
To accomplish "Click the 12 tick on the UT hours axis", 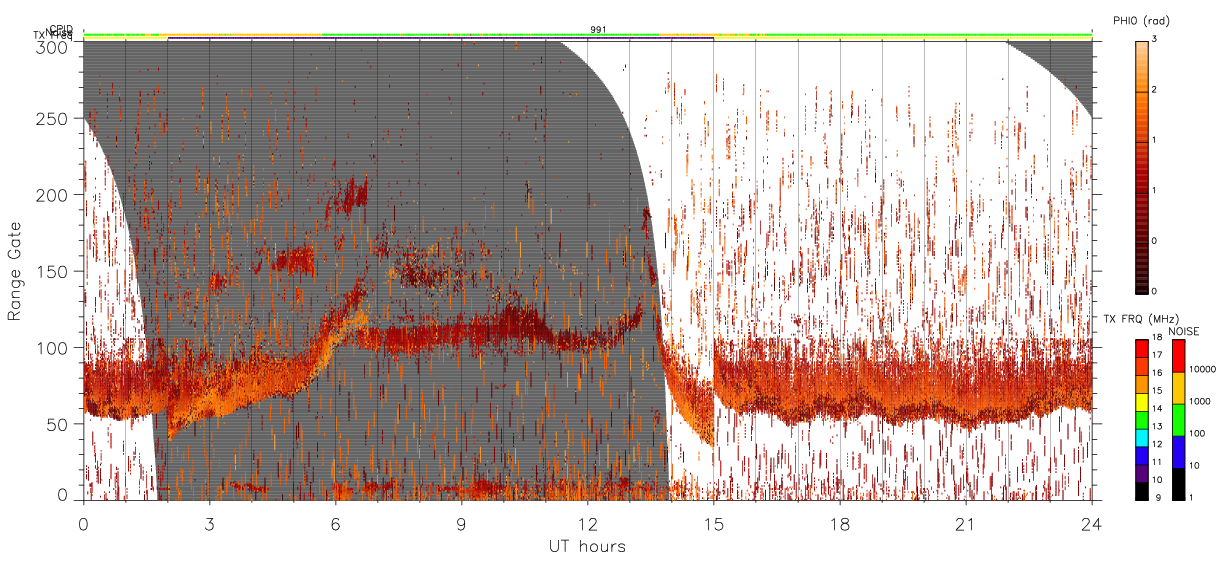I will (587, 523).
